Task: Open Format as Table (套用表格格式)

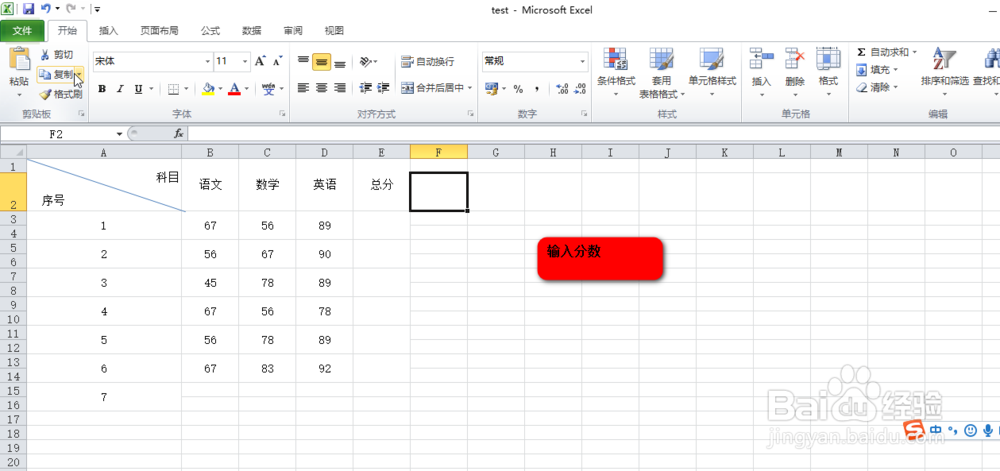Action: 661,71
